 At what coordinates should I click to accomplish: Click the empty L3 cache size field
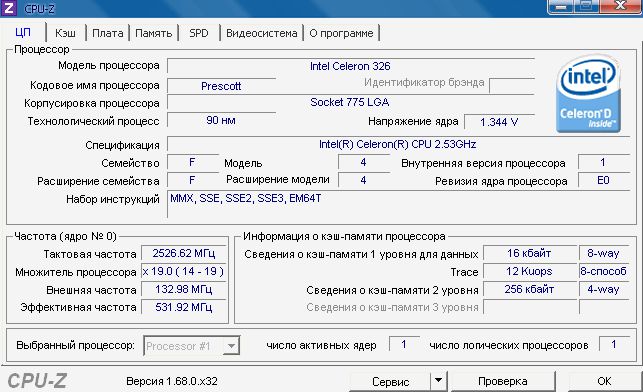pos(529,307)
